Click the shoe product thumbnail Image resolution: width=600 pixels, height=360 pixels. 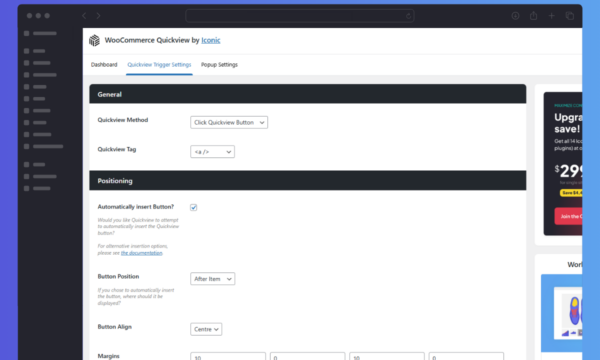tap(568, 313)
